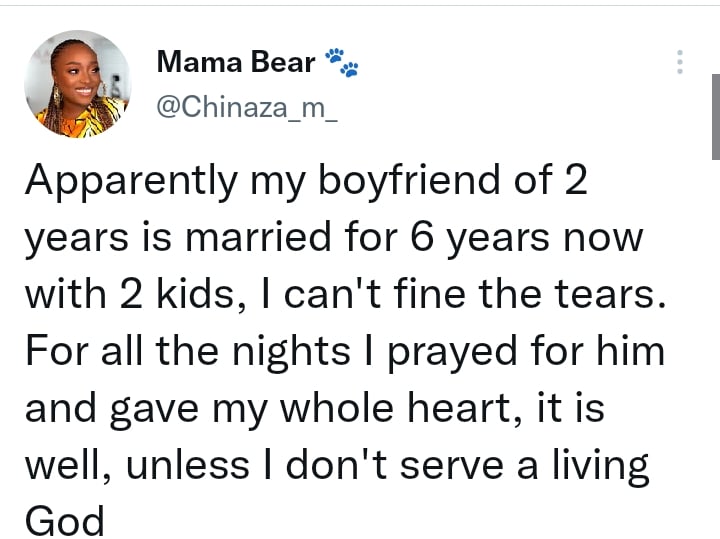The width and height of the screenshot is (720, 539).
Task: Click the word "God" ending the tweet
Action: tap(64, 520)
